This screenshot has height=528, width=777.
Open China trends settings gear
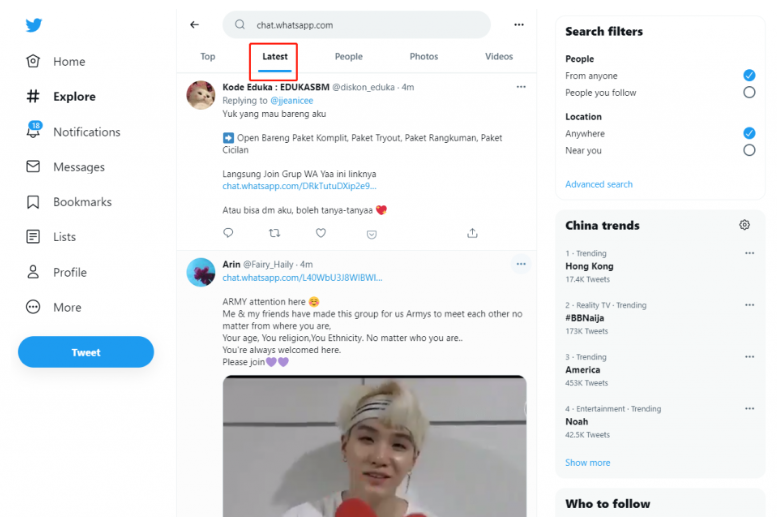point(744,225)
